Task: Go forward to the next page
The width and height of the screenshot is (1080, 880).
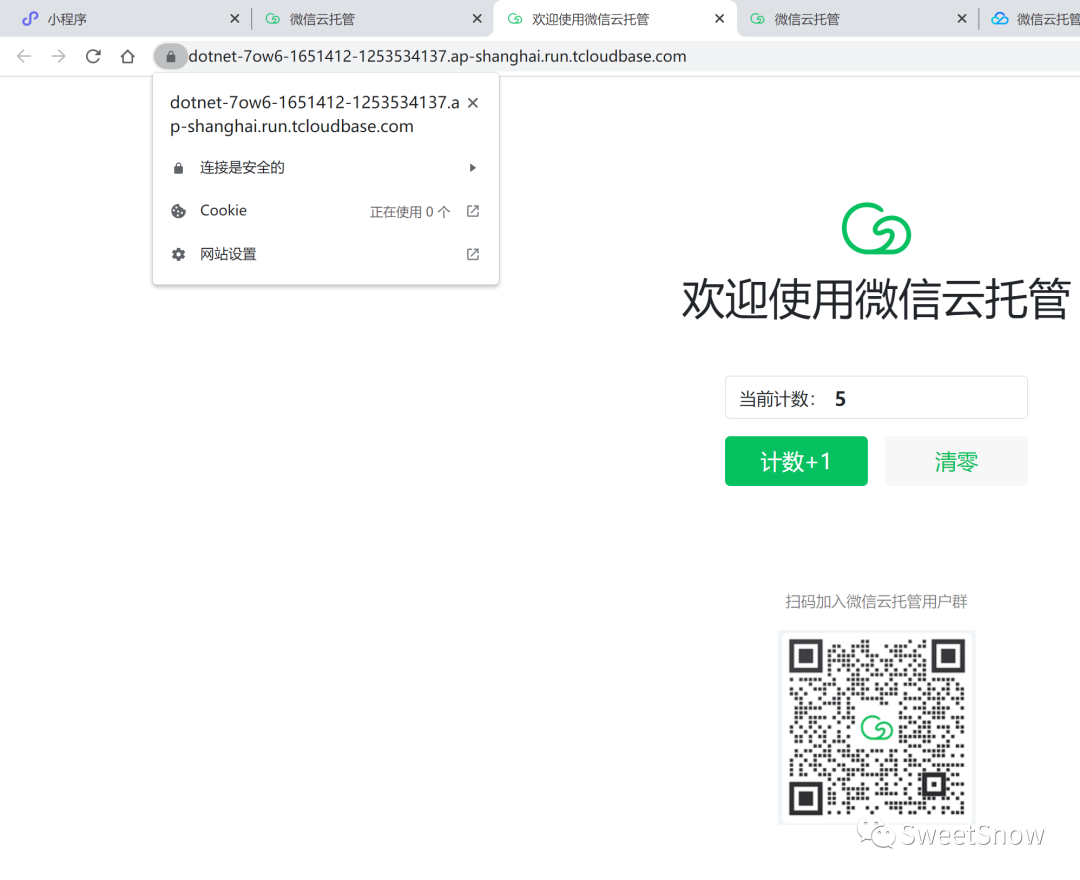Action: coord(59,56)
